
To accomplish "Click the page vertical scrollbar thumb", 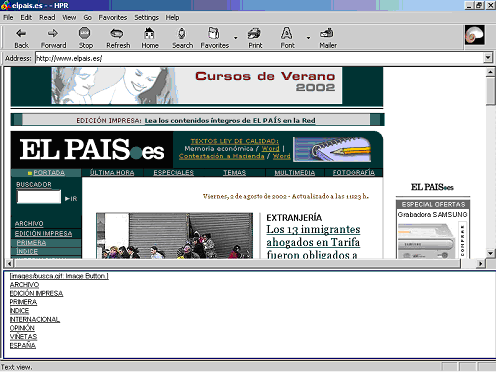I will tap(490, 91).
